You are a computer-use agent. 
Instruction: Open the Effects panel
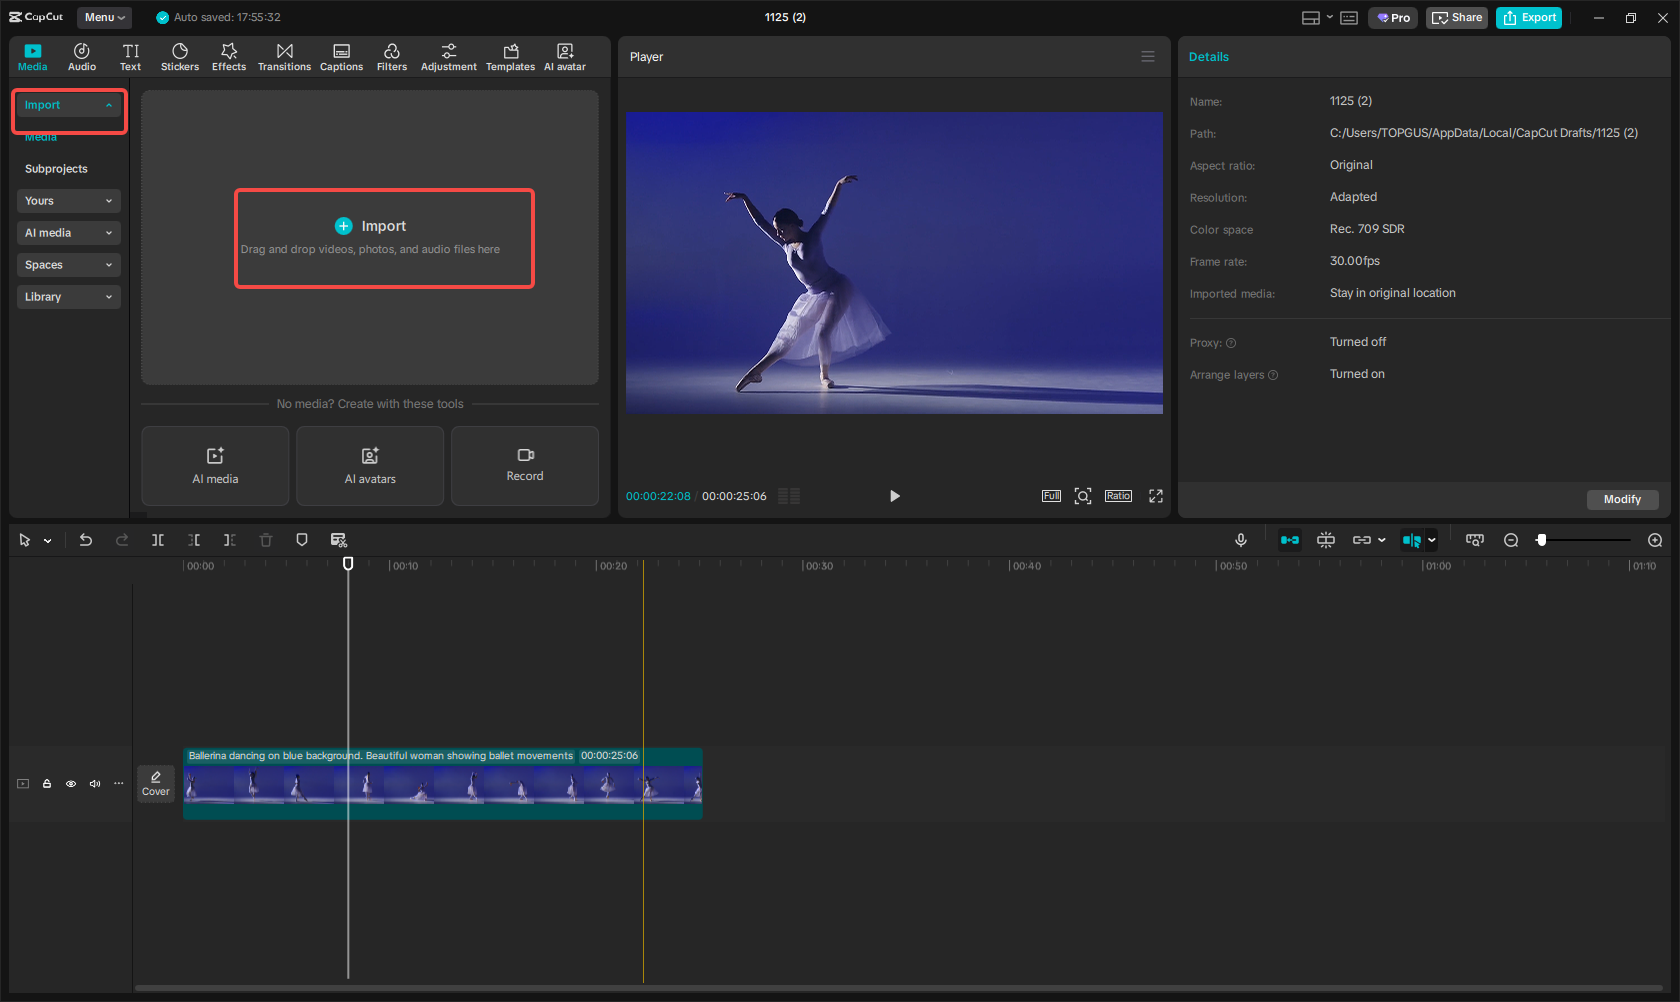point(229,56)
